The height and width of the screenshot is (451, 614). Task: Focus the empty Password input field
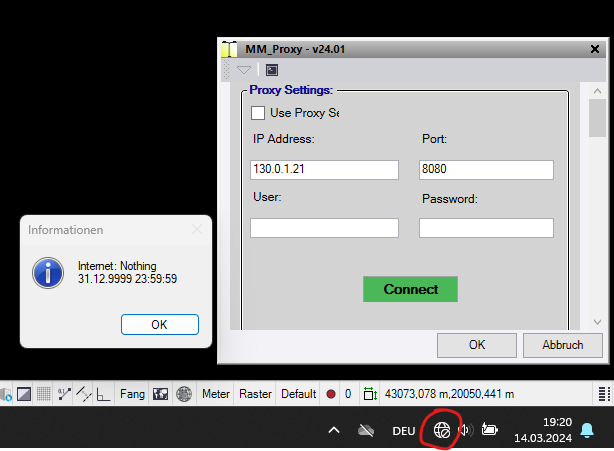pos(486,228)
